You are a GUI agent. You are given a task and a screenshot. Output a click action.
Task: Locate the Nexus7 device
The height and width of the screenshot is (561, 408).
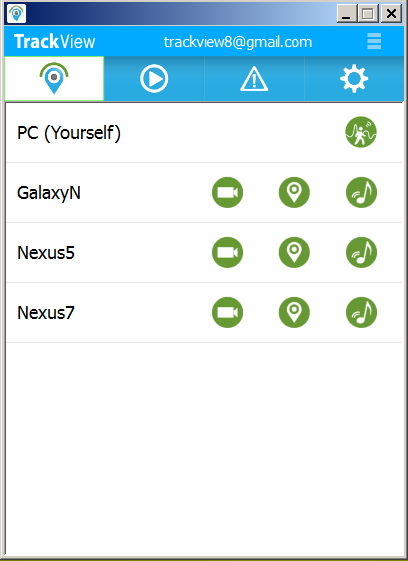point(294,312)
